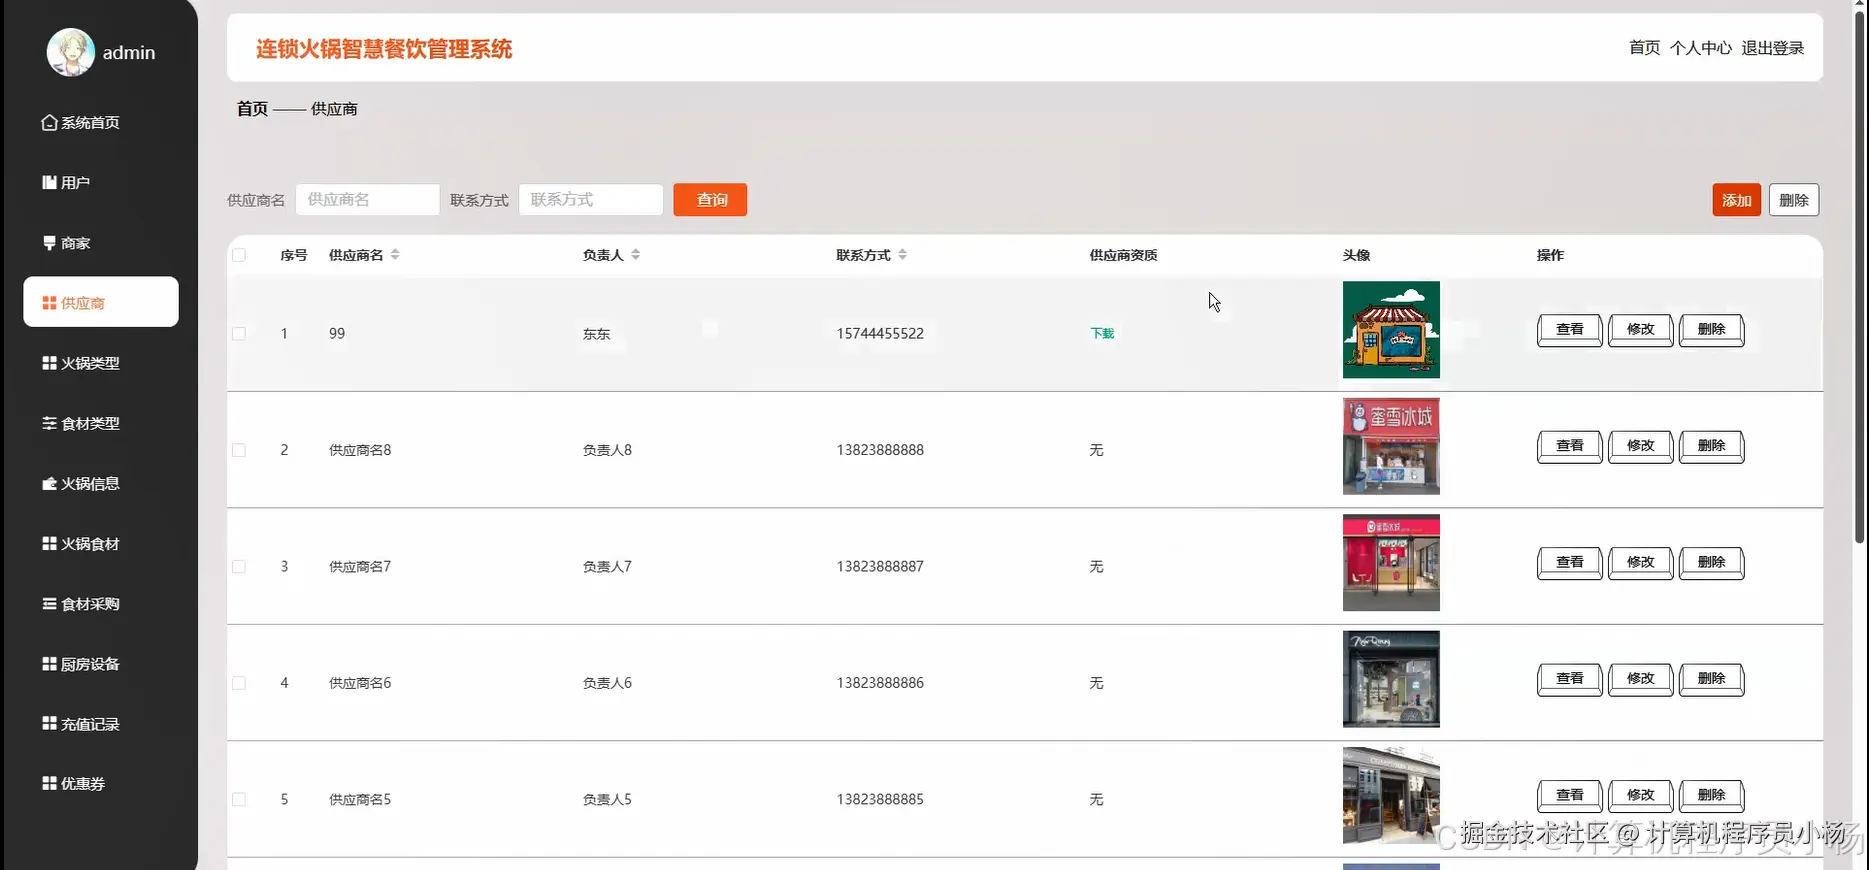This screenshot has width=1869, height=870.
Task: Select 充值记录 in the sidebar
Action: pos(101,724)
